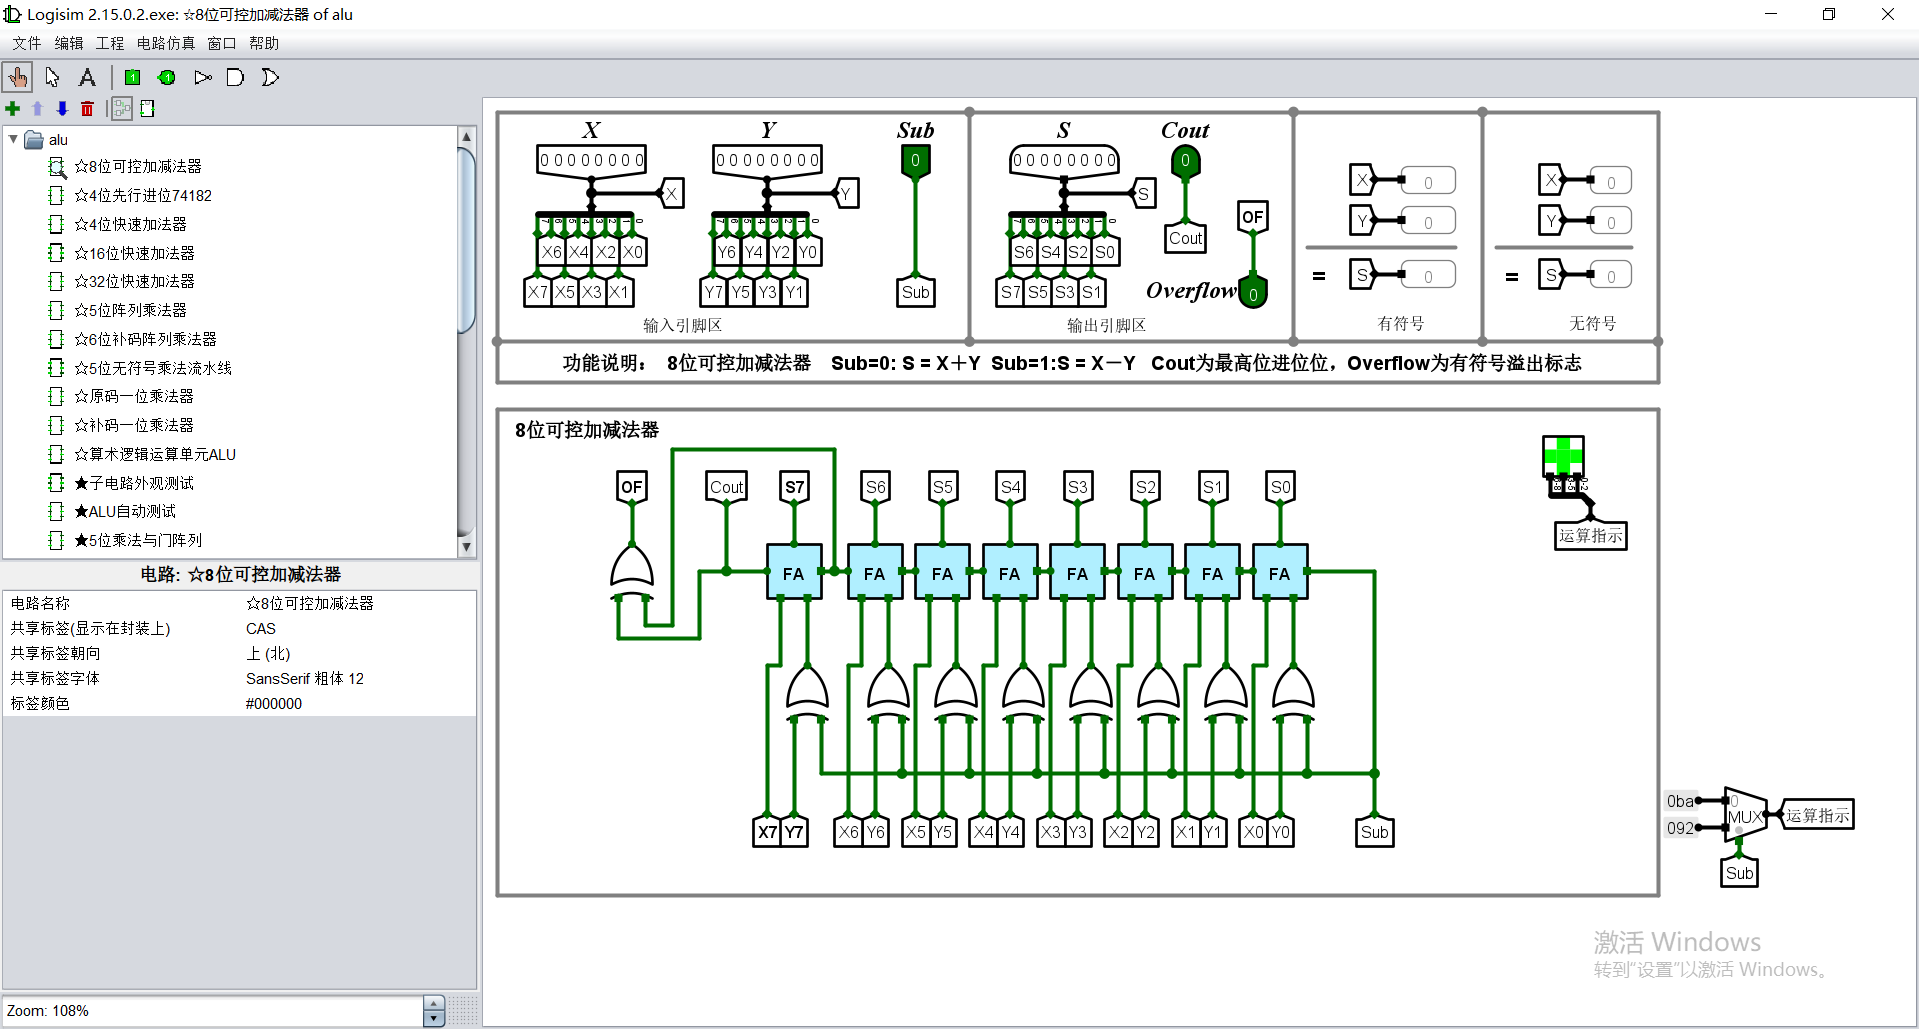Screen dimensions: 1920x1030
Task: Pick the output pin component
Action: pos(166,77)
